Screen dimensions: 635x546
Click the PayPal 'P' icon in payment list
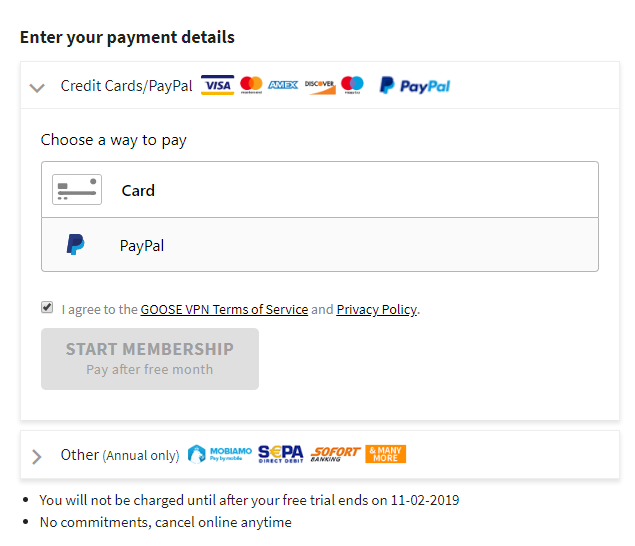click(75, 245)
